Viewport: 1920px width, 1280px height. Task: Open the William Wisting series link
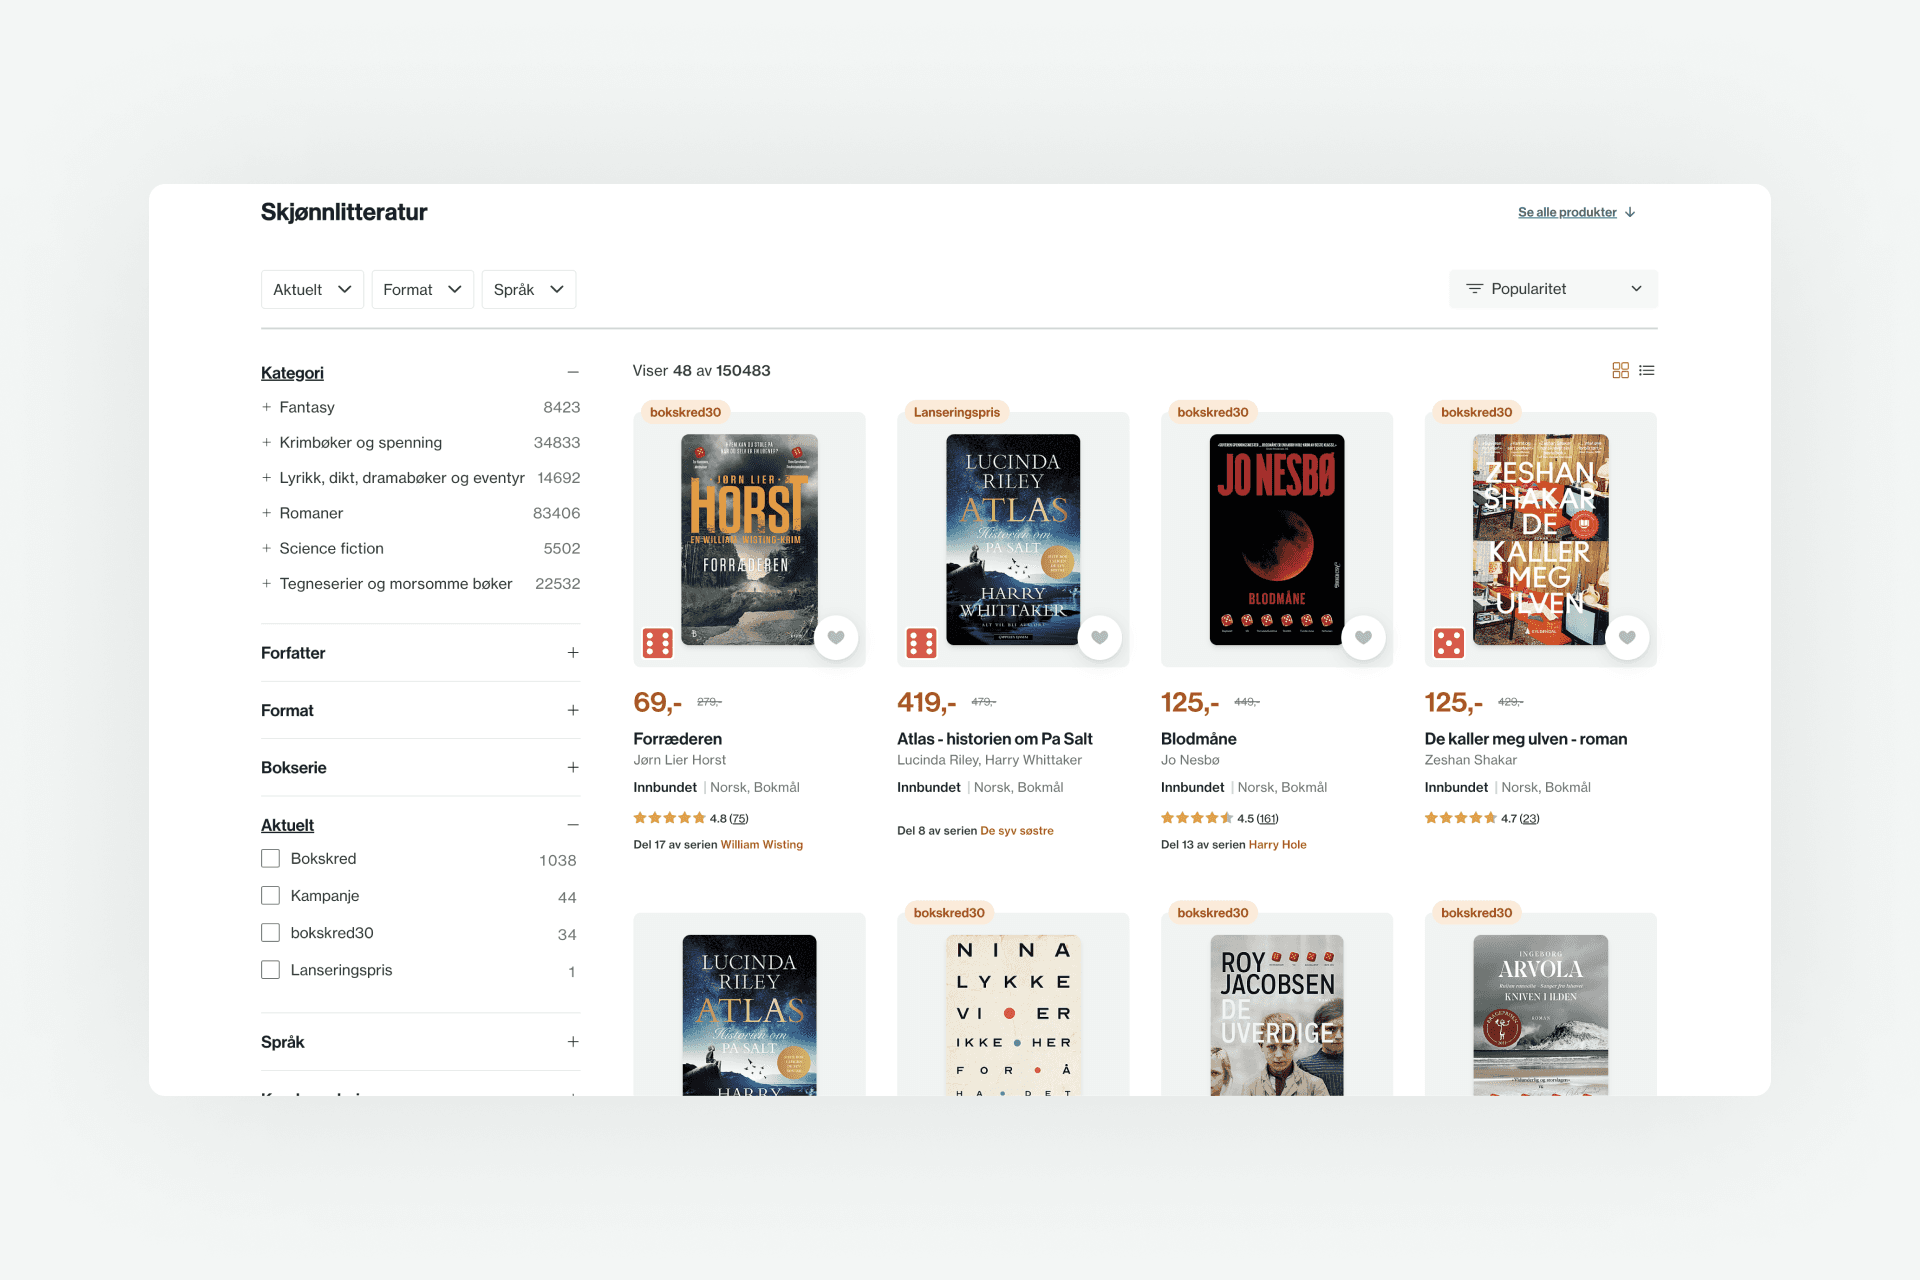[762, 845]
